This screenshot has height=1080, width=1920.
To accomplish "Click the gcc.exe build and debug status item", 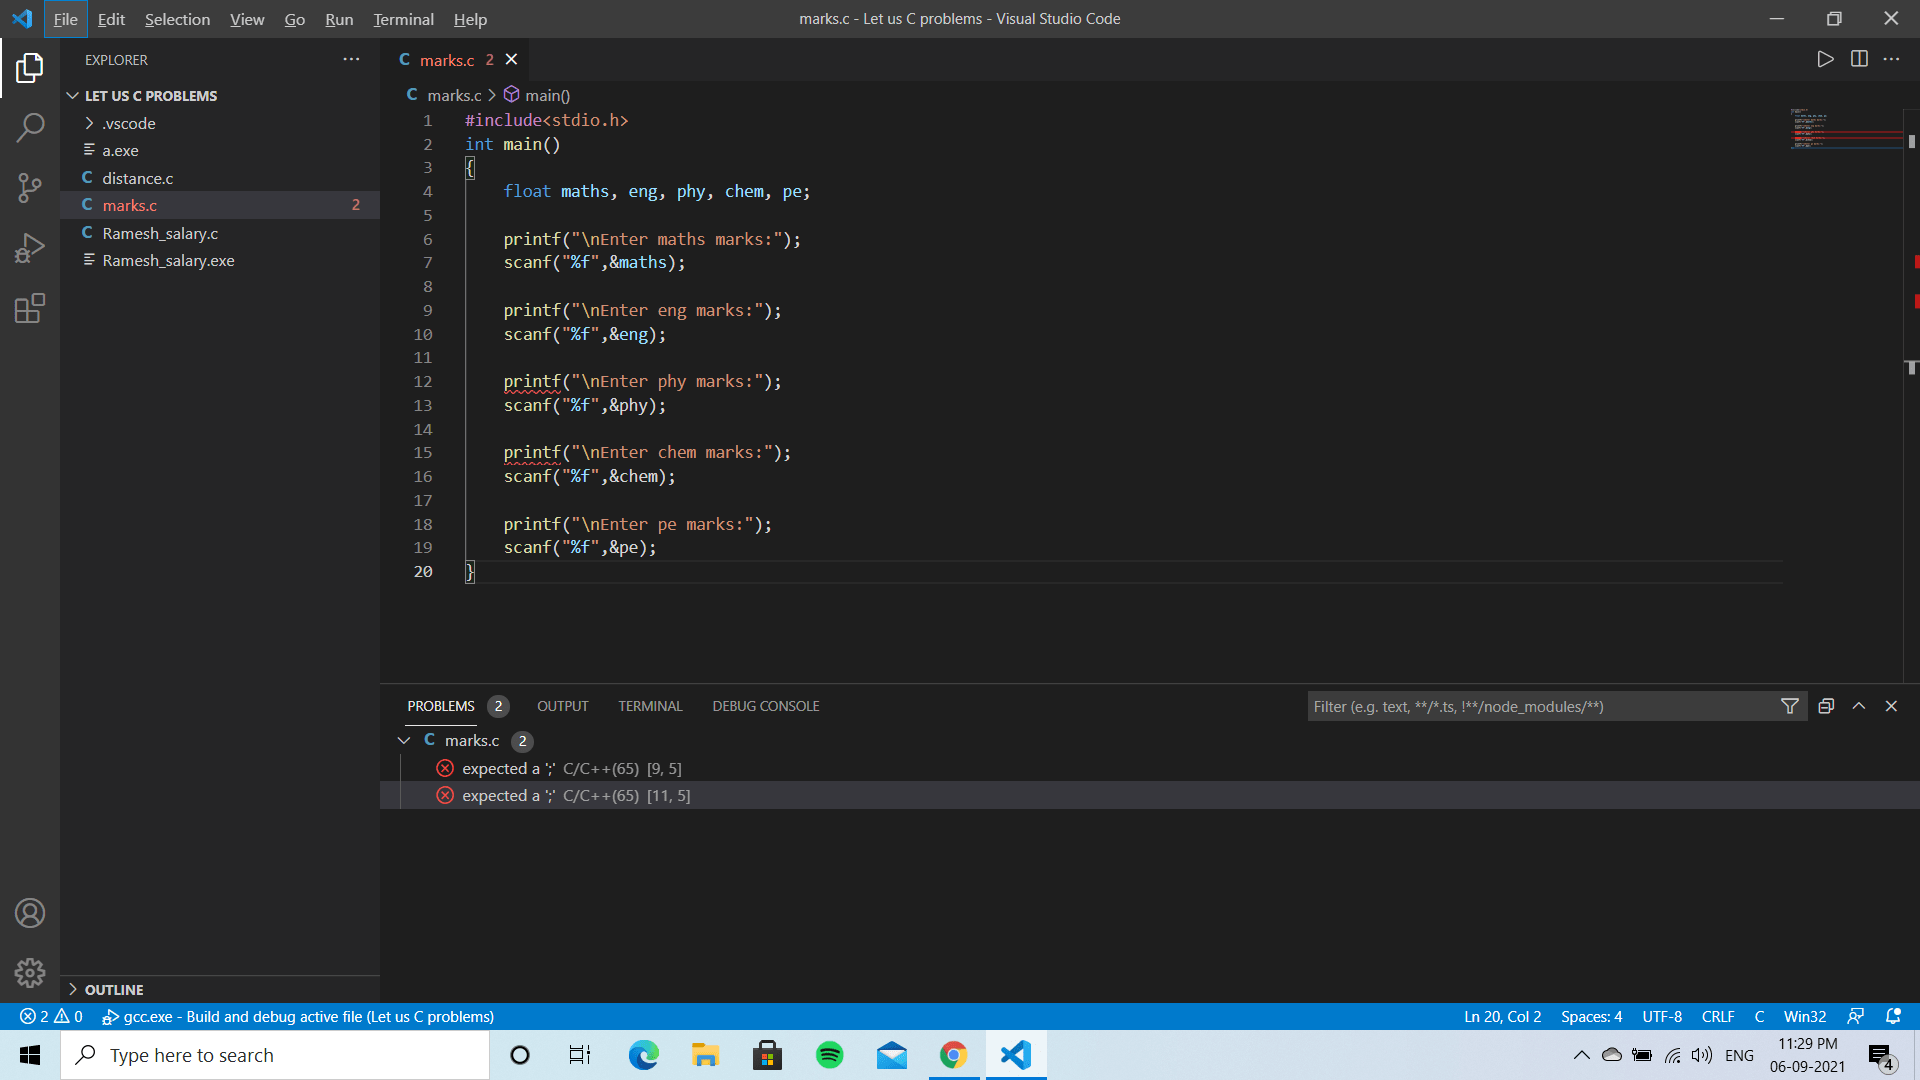I will pos(299,1016).
